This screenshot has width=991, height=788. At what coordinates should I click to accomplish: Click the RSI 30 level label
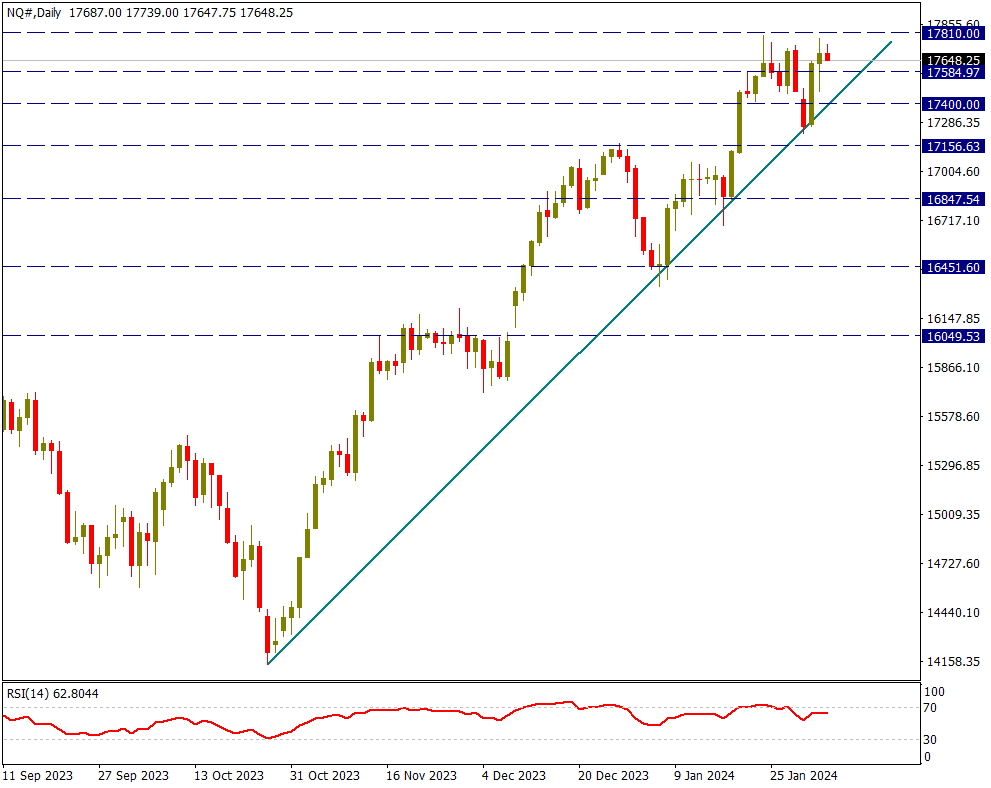click(x=930, y=740)
